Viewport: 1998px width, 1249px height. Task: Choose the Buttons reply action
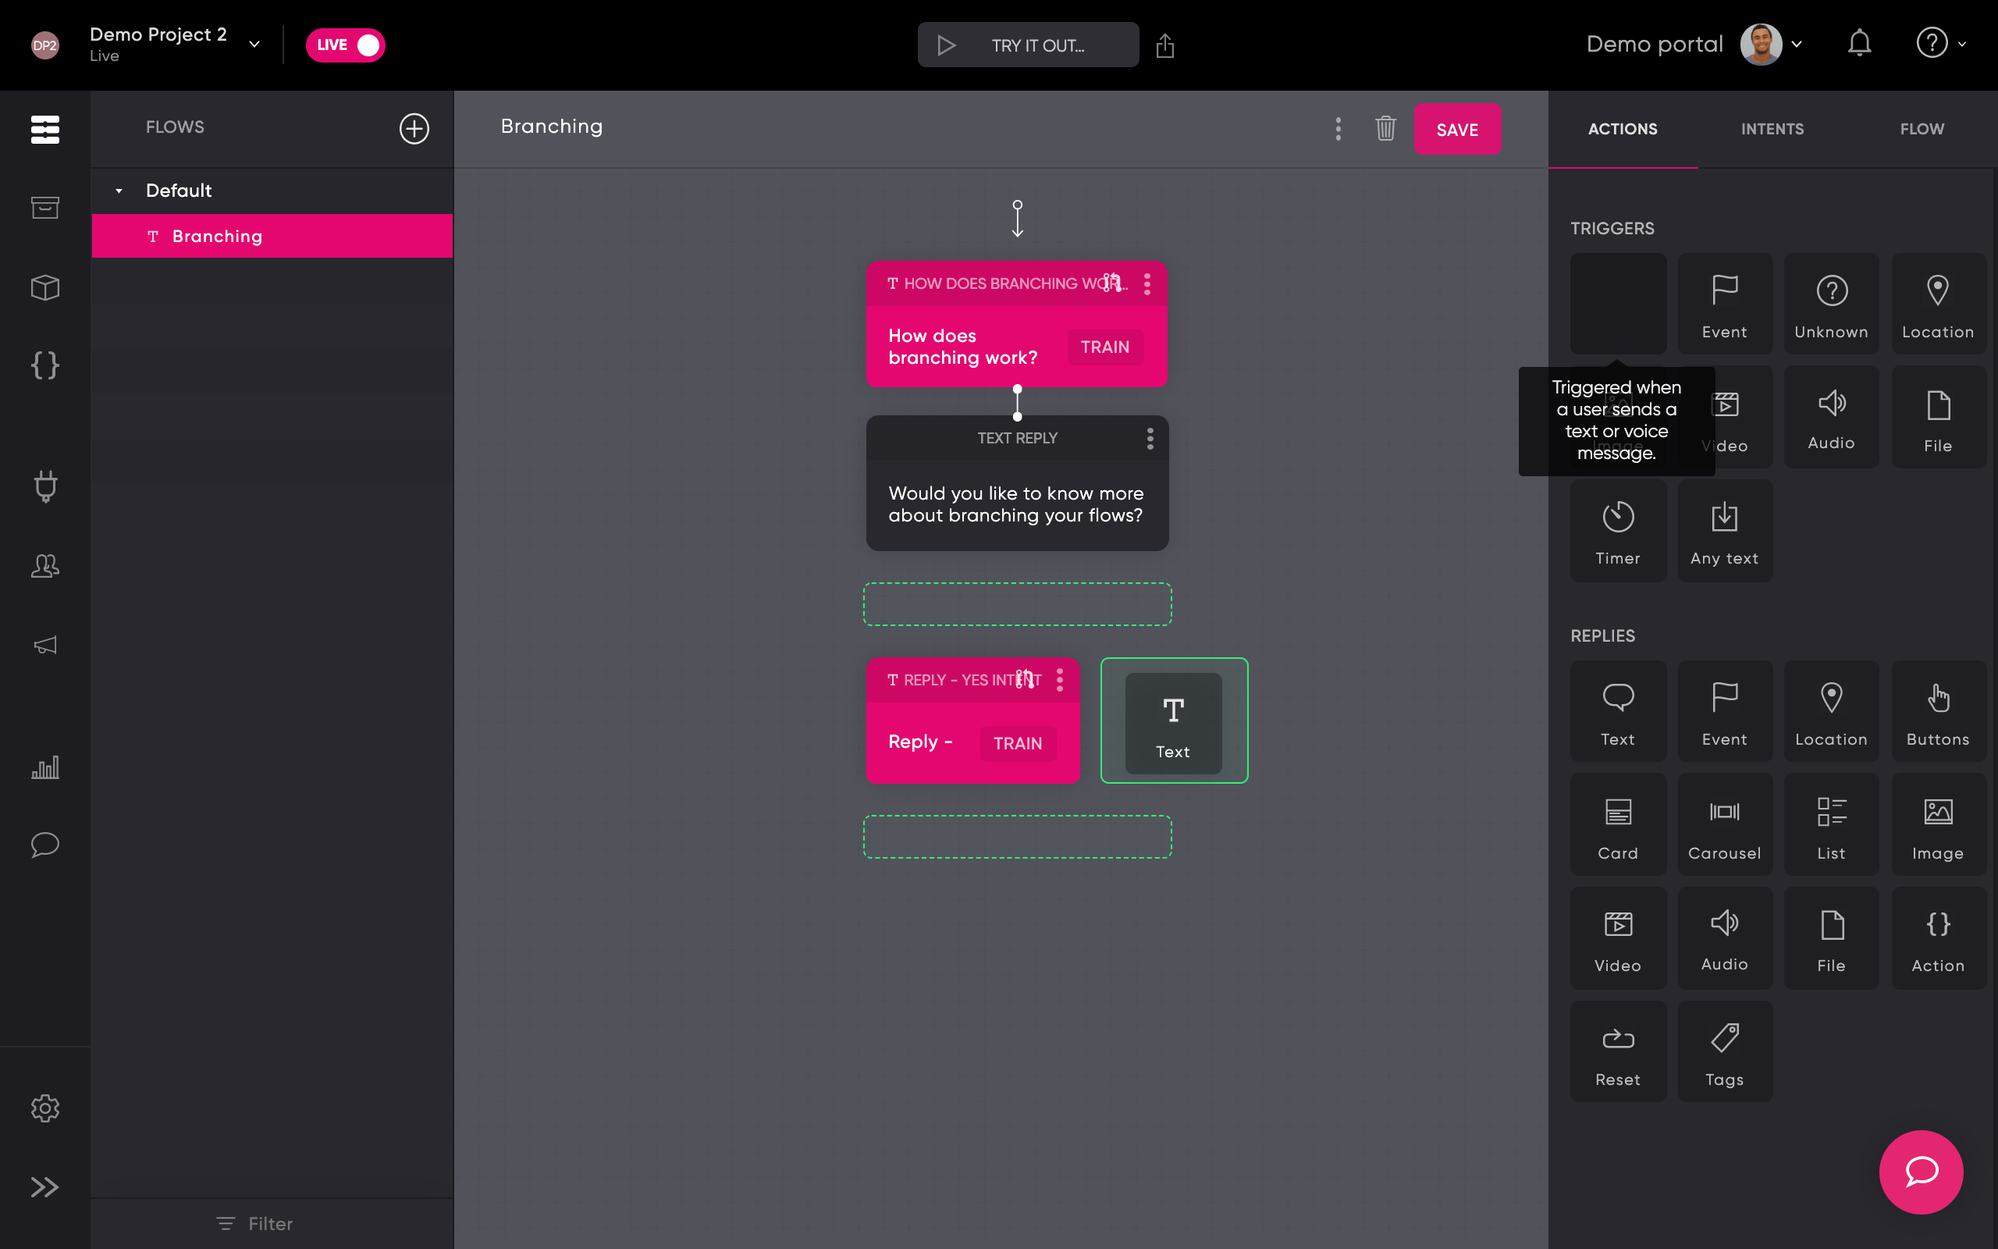point(1937,712)
